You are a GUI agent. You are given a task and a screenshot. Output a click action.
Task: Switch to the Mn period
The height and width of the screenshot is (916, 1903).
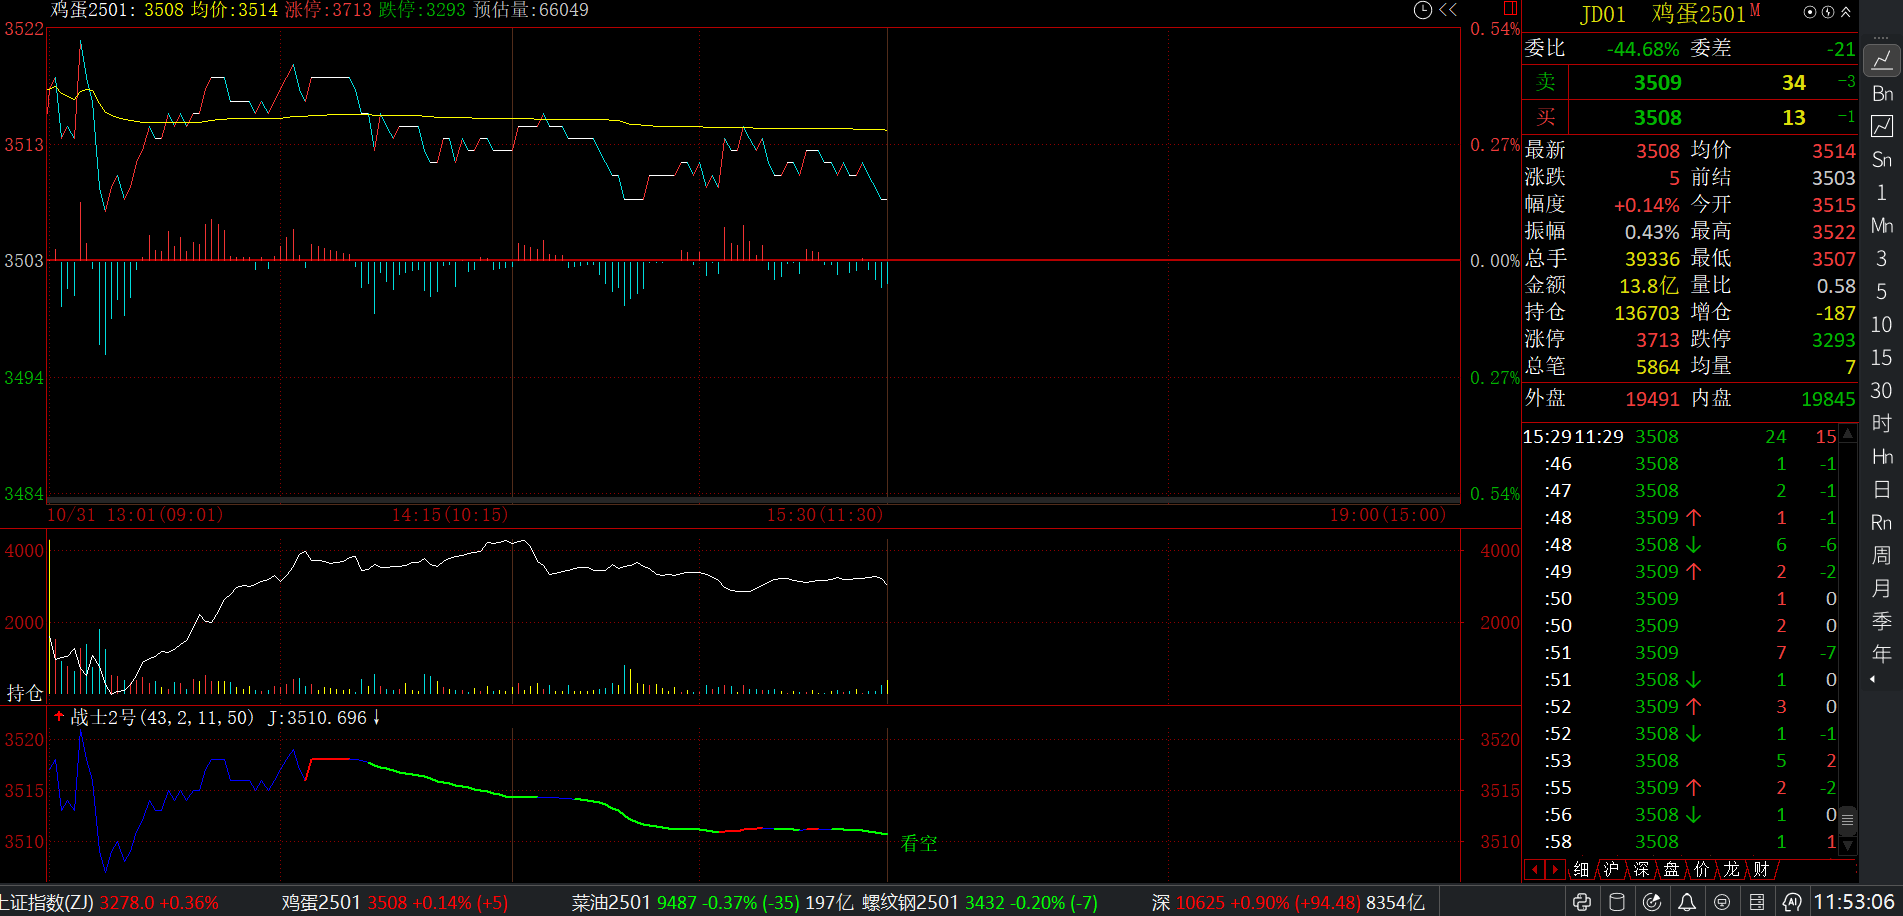tap(1882, 225)
